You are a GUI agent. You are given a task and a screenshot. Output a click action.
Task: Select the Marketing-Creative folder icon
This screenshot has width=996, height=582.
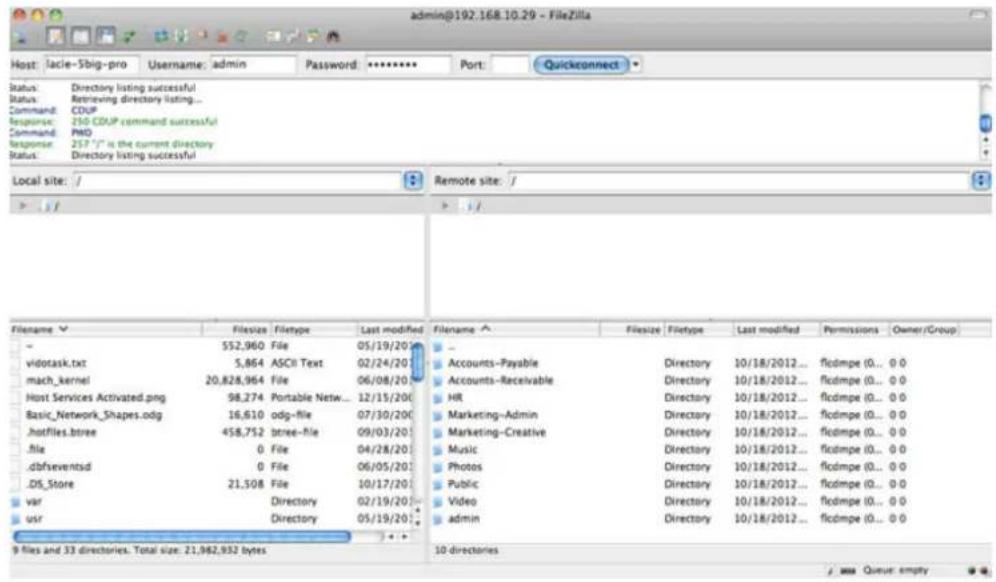point(438,433)
